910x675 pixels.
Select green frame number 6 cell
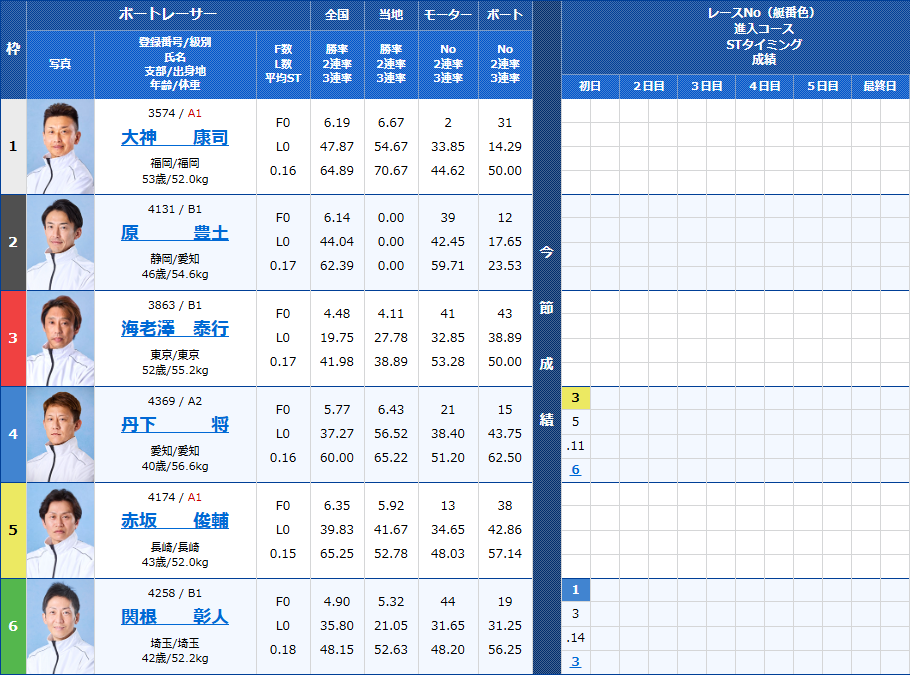[13, 626]
